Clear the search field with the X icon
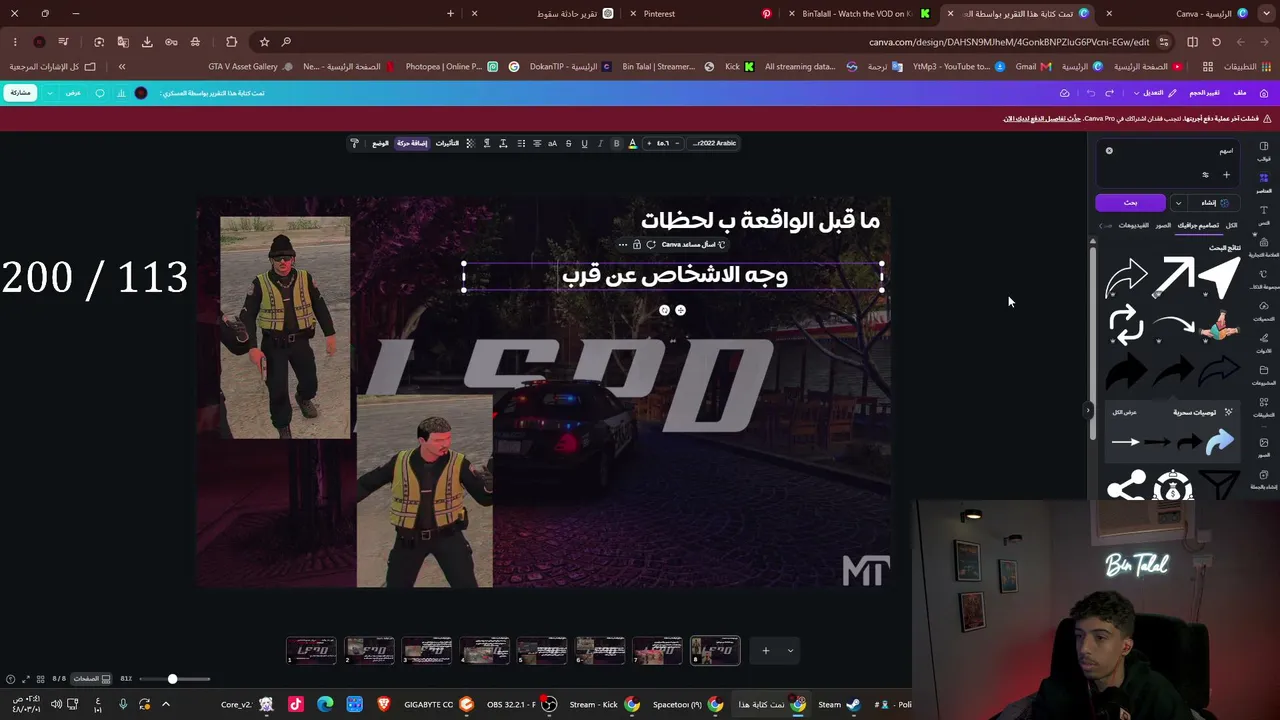Screen dimensions: 1280x720 (1109, 151)
